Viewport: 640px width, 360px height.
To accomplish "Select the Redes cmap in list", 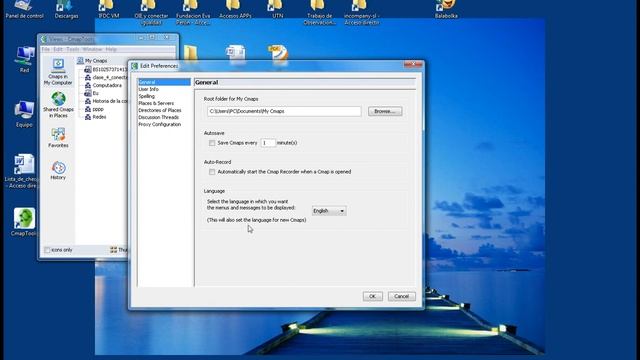I will click(96, 117).
